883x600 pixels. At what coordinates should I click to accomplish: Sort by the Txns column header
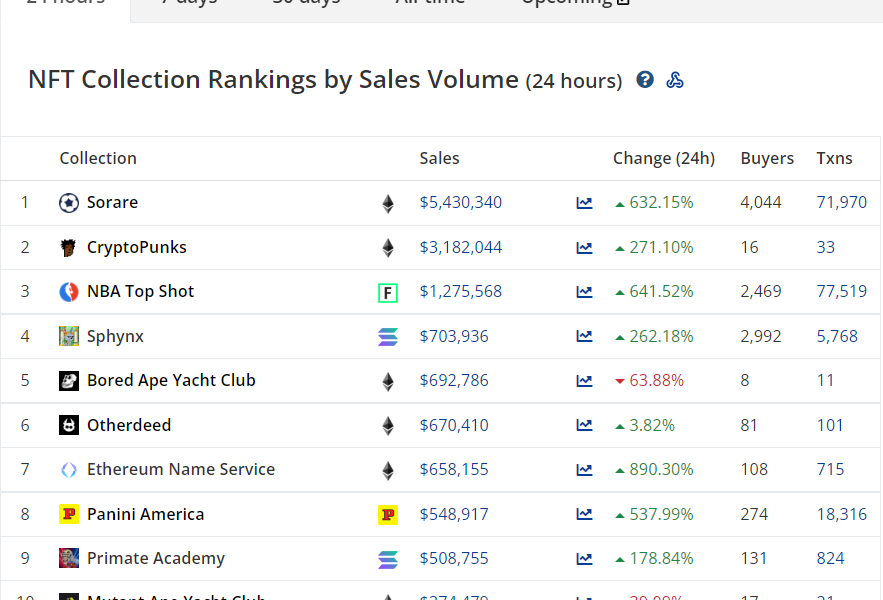835,158
